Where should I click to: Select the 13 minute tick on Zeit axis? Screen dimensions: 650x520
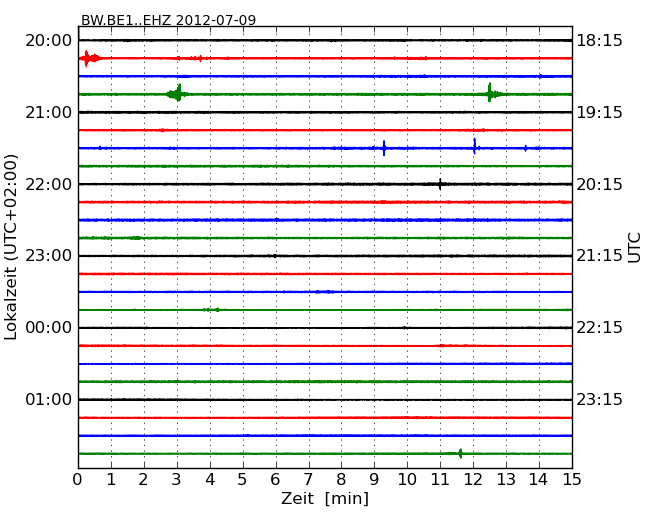click(x=506, y=479)
